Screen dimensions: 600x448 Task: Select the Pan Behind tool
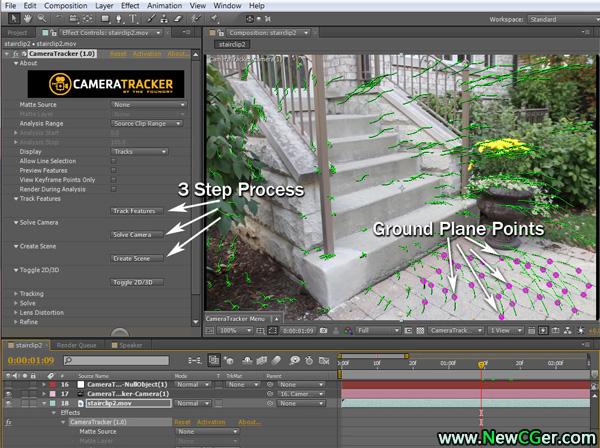click(88, 18)
